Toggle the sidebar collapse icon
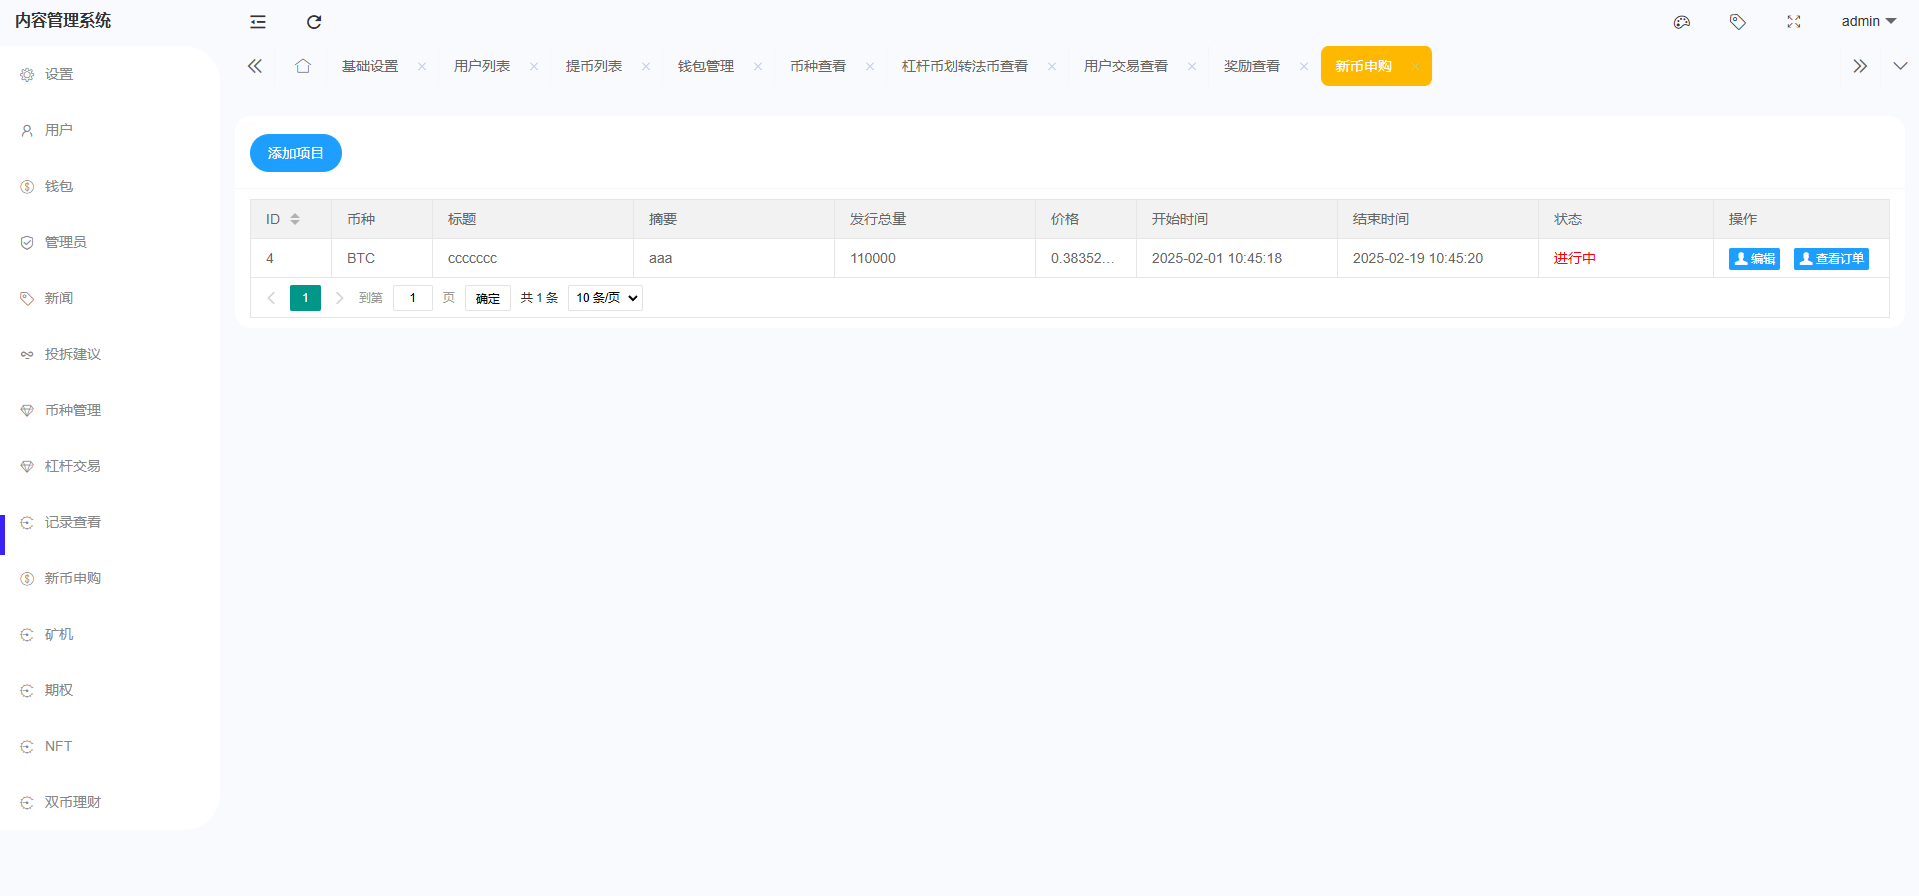The image size is (1919, 896). pyautogui.click(x=258, y=22)
